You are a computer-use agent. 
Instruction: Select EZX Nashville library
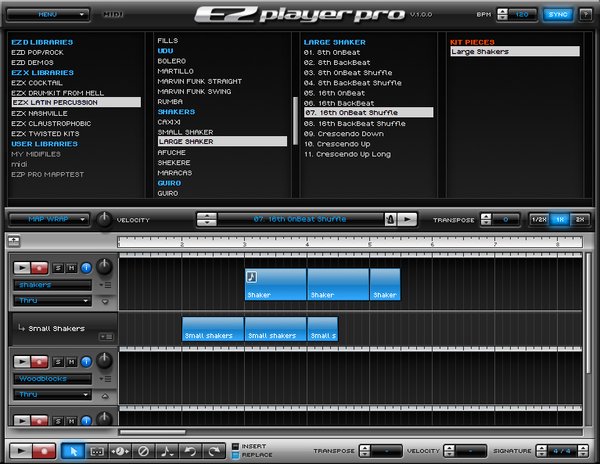[x=40, y=113]
